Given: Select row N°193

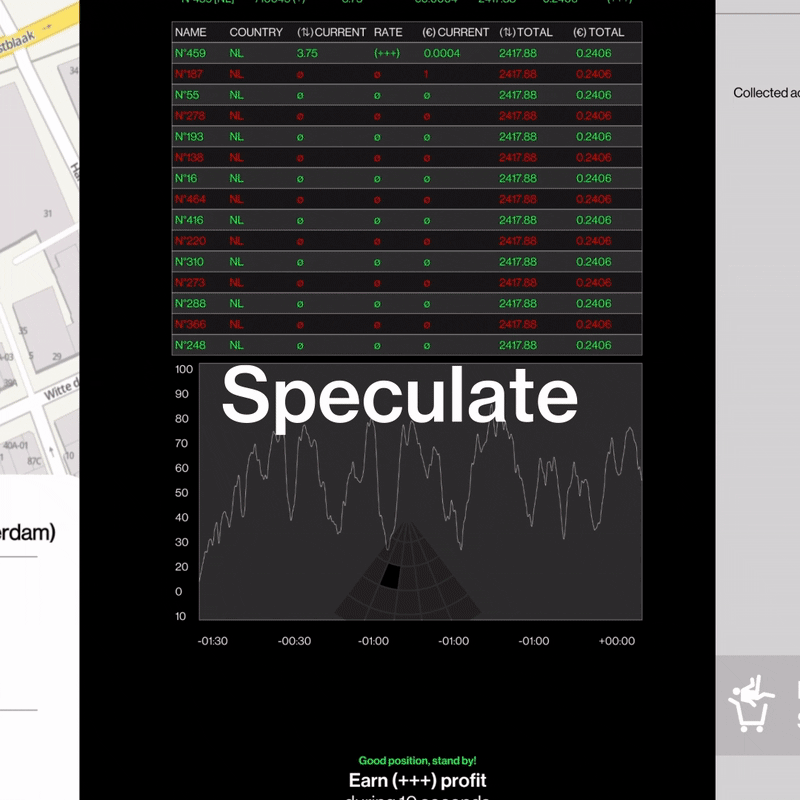Looking at the screenshot, I should 407,137.
